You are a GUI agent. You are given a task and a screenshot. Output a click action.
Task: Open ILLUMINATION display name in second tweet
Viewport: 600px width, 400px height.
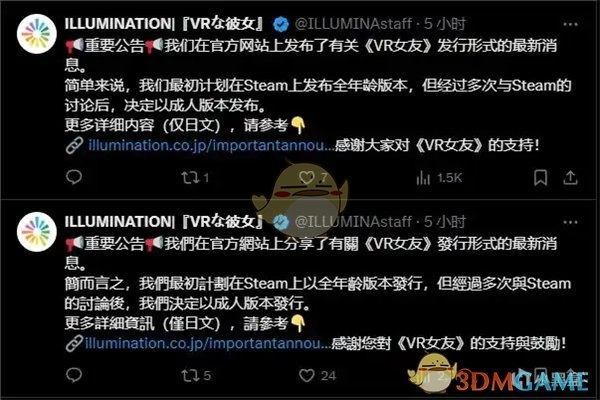pos(164,222)
